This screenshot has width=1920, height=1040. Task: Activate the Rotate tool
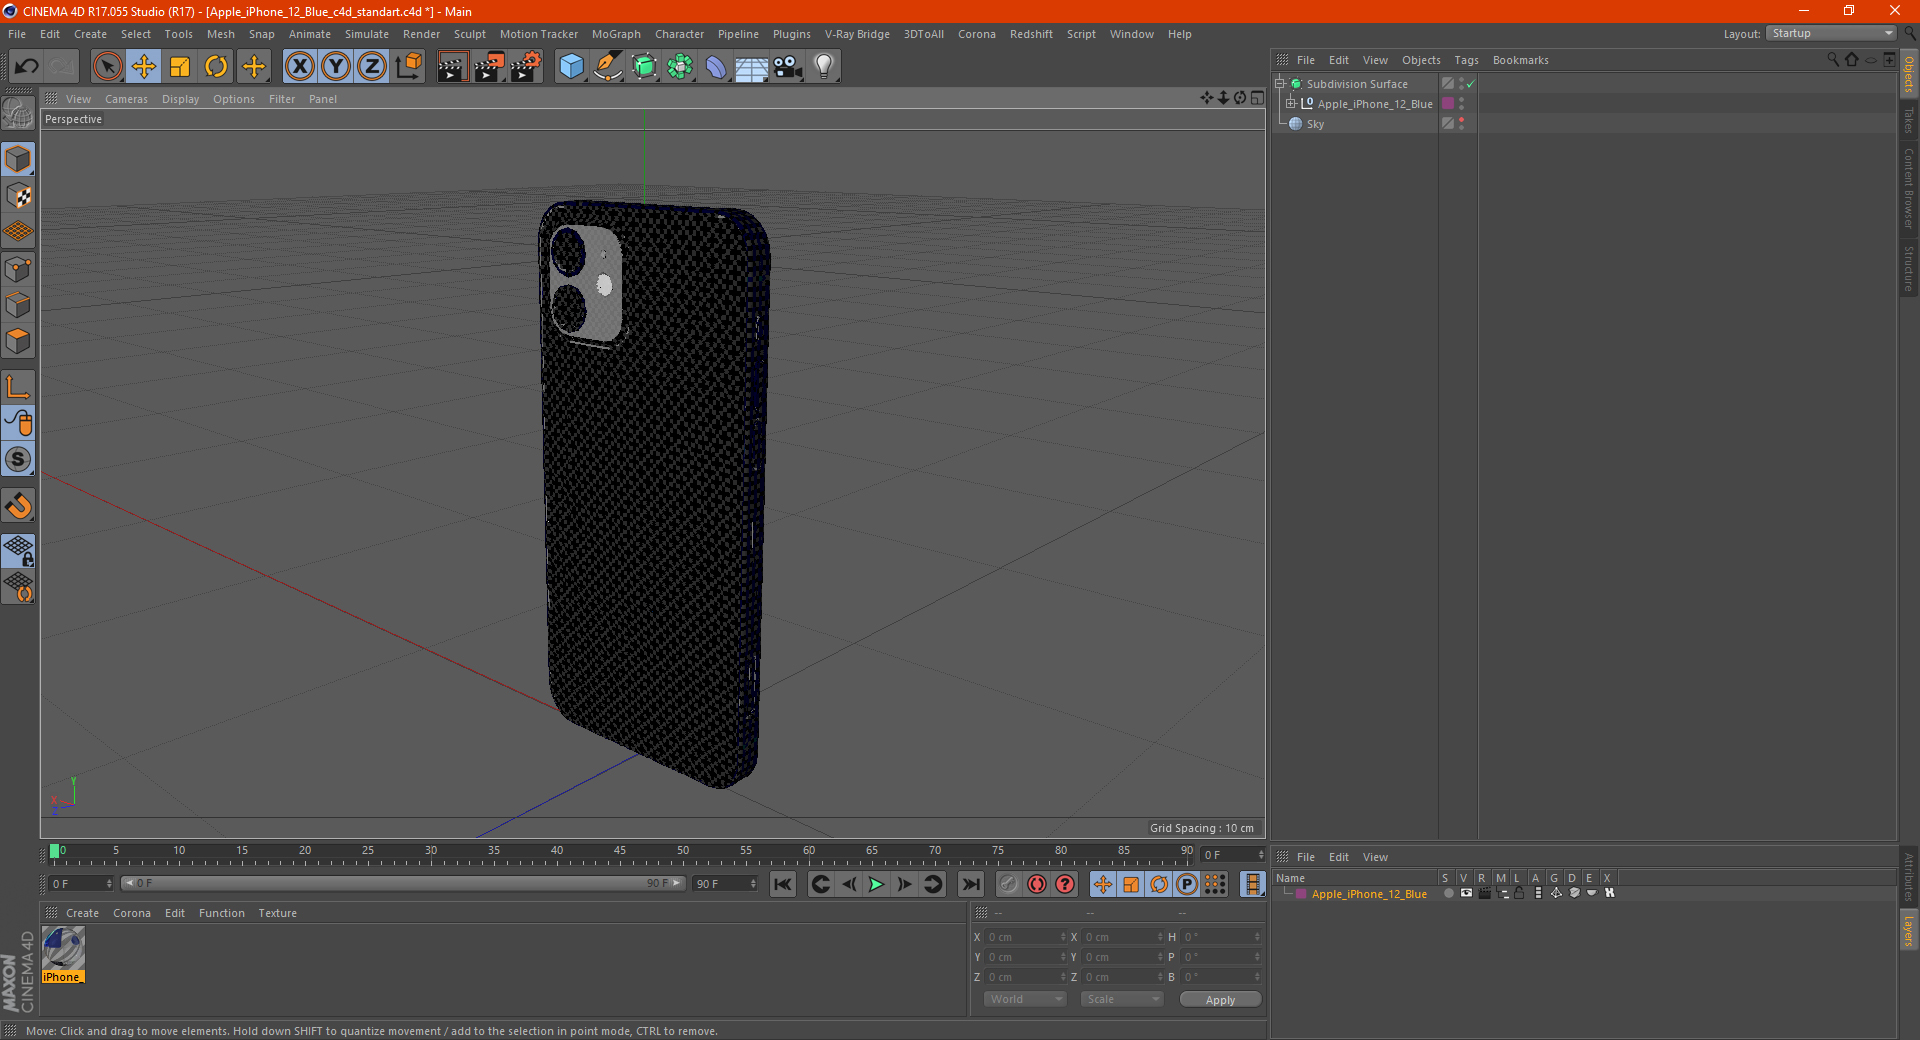(x=216, y=67)
